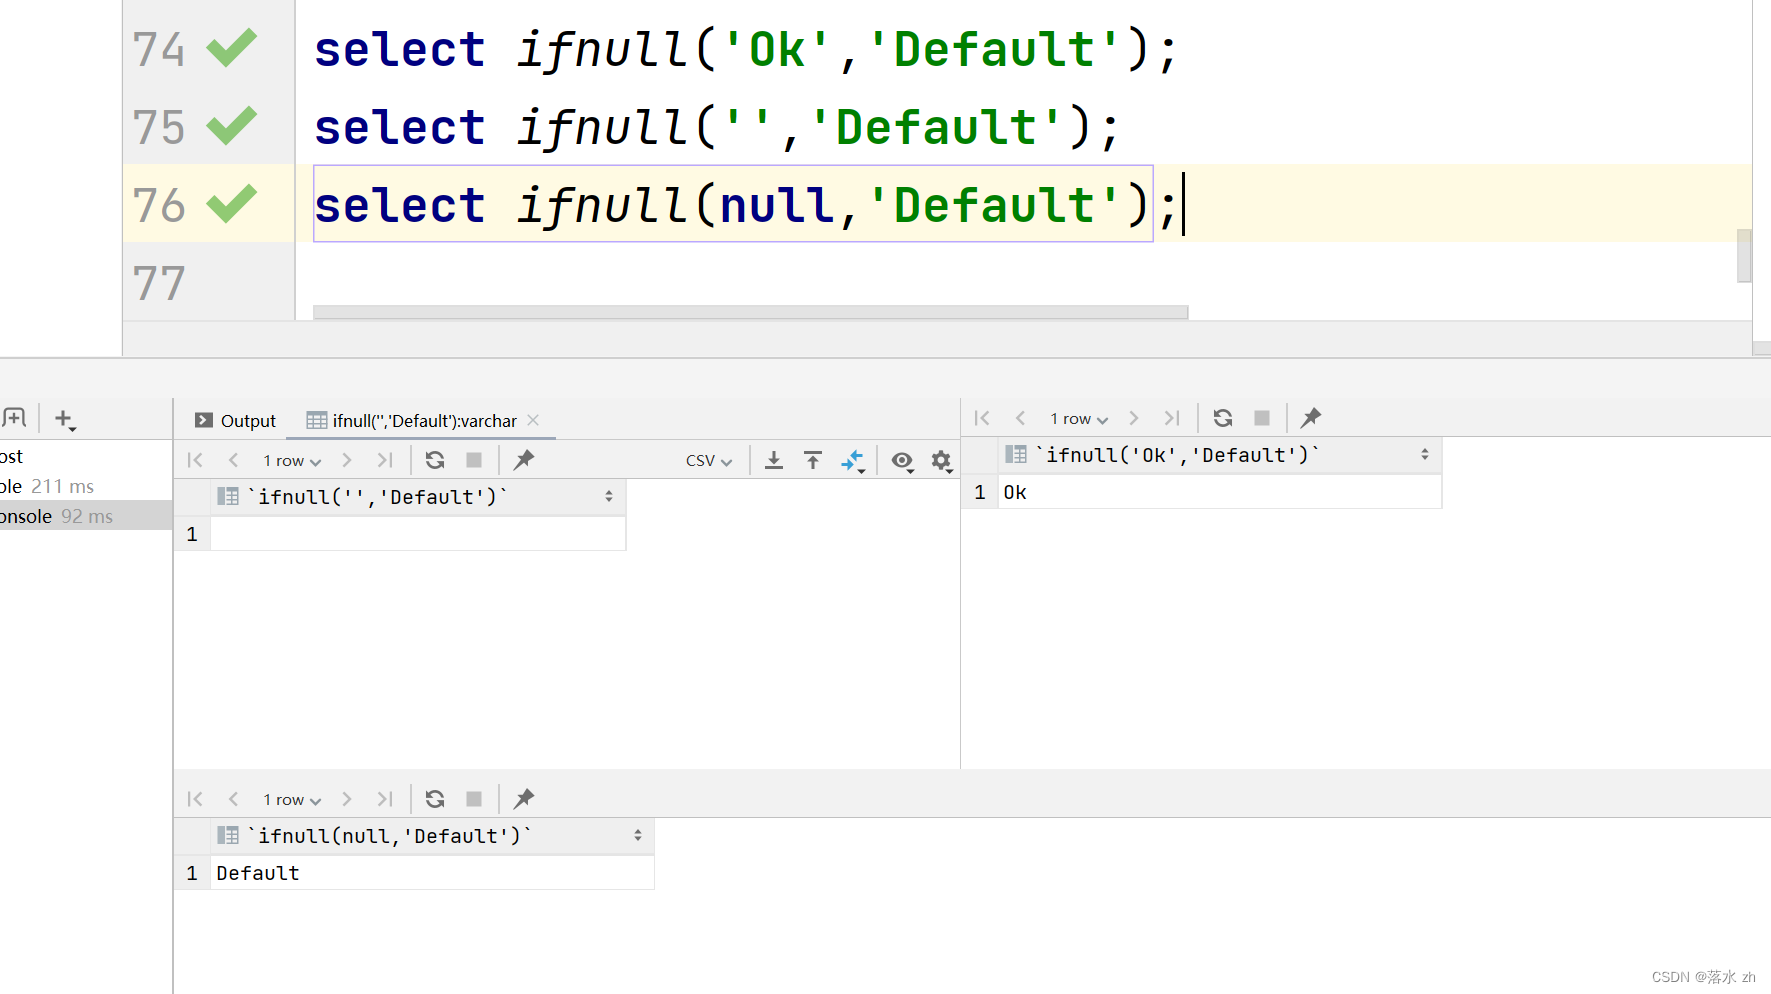Reload the ifnull(null,'Default') grid data
Screen dimensions: 1771x994
(x=435, y=799)
